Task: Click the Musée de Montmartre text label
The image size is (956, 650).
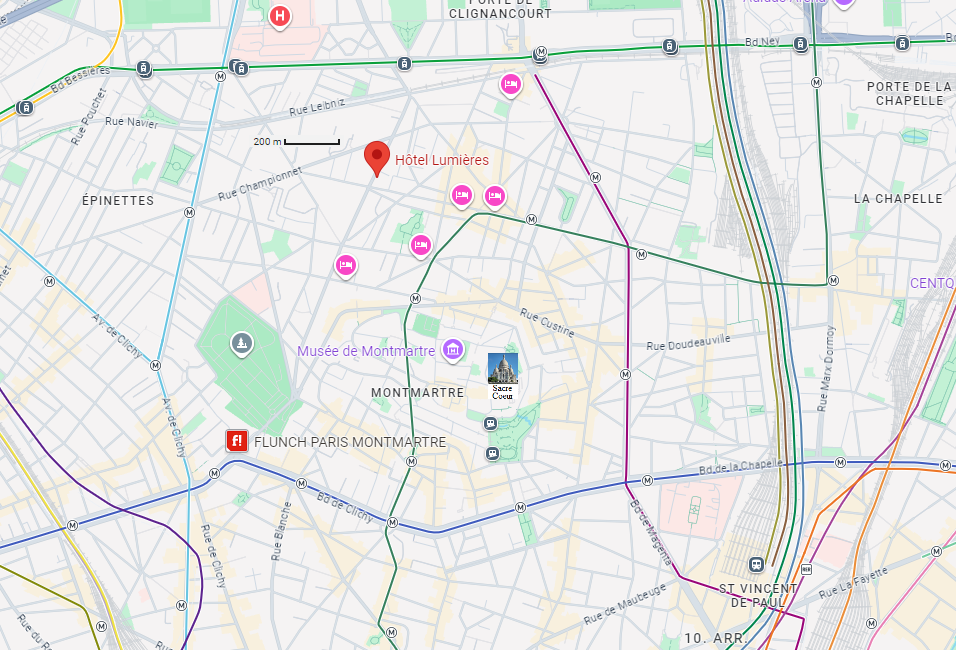Action: 366,351
